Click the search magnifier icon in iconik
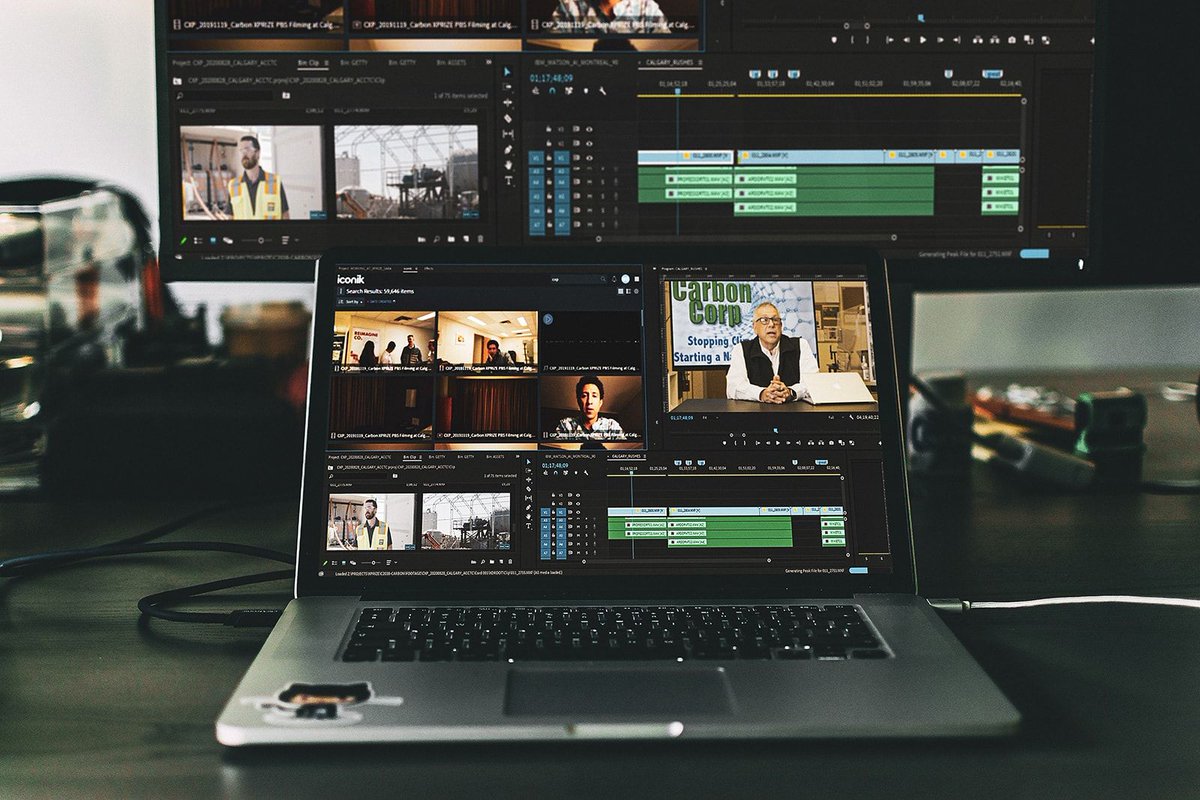 point(603,279)
